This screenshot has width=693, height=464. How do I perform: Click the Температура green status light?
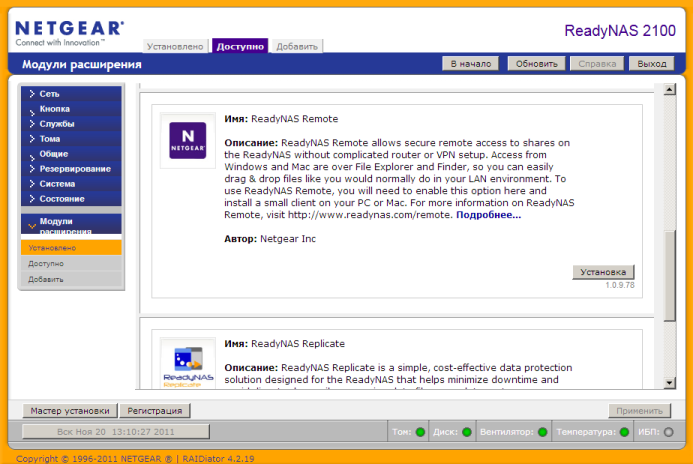pos(624,432)
